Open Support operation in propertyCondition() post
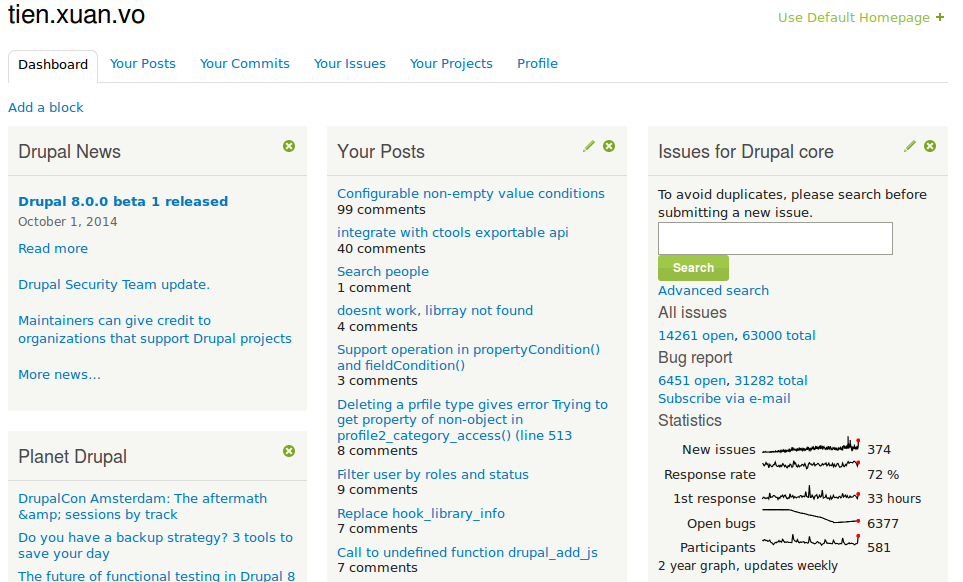The height and width of the screenshot is (582, 963). pos(469,357)
